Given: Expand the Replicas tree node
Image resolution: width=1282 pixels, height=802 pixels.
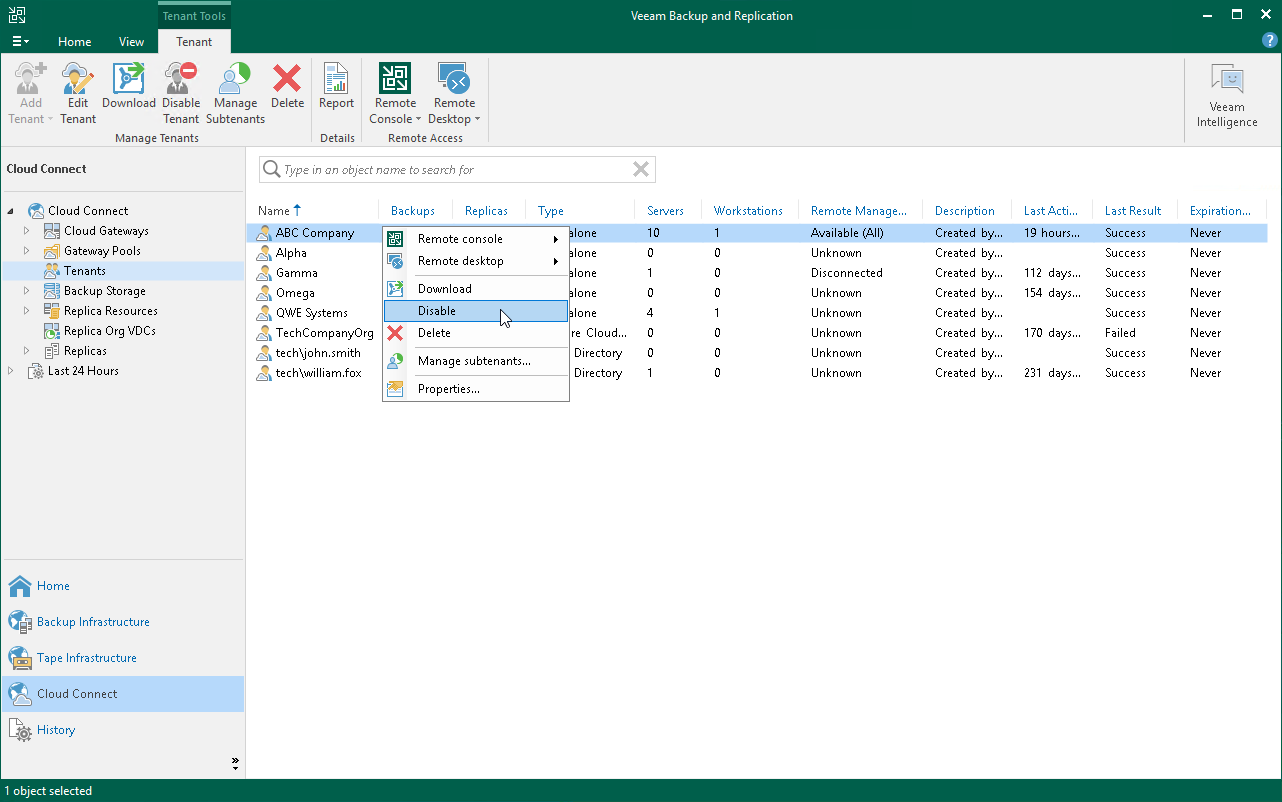Looking at the screenshot, I should click(28, 351).
